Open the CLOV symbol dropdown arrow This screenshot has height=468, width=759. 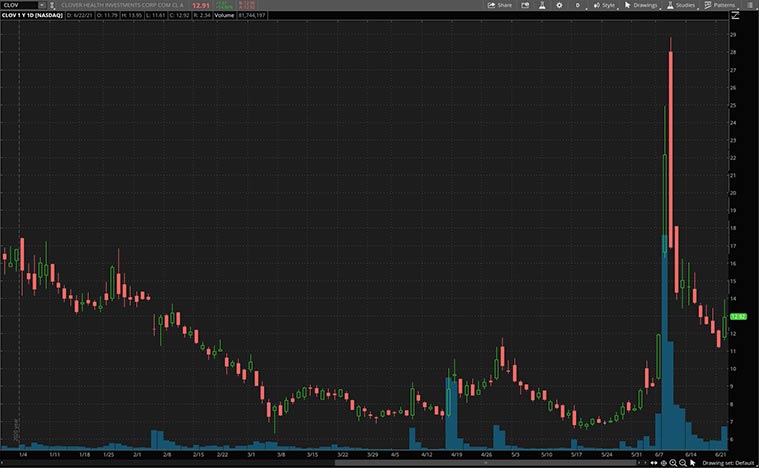pos(41,5)
